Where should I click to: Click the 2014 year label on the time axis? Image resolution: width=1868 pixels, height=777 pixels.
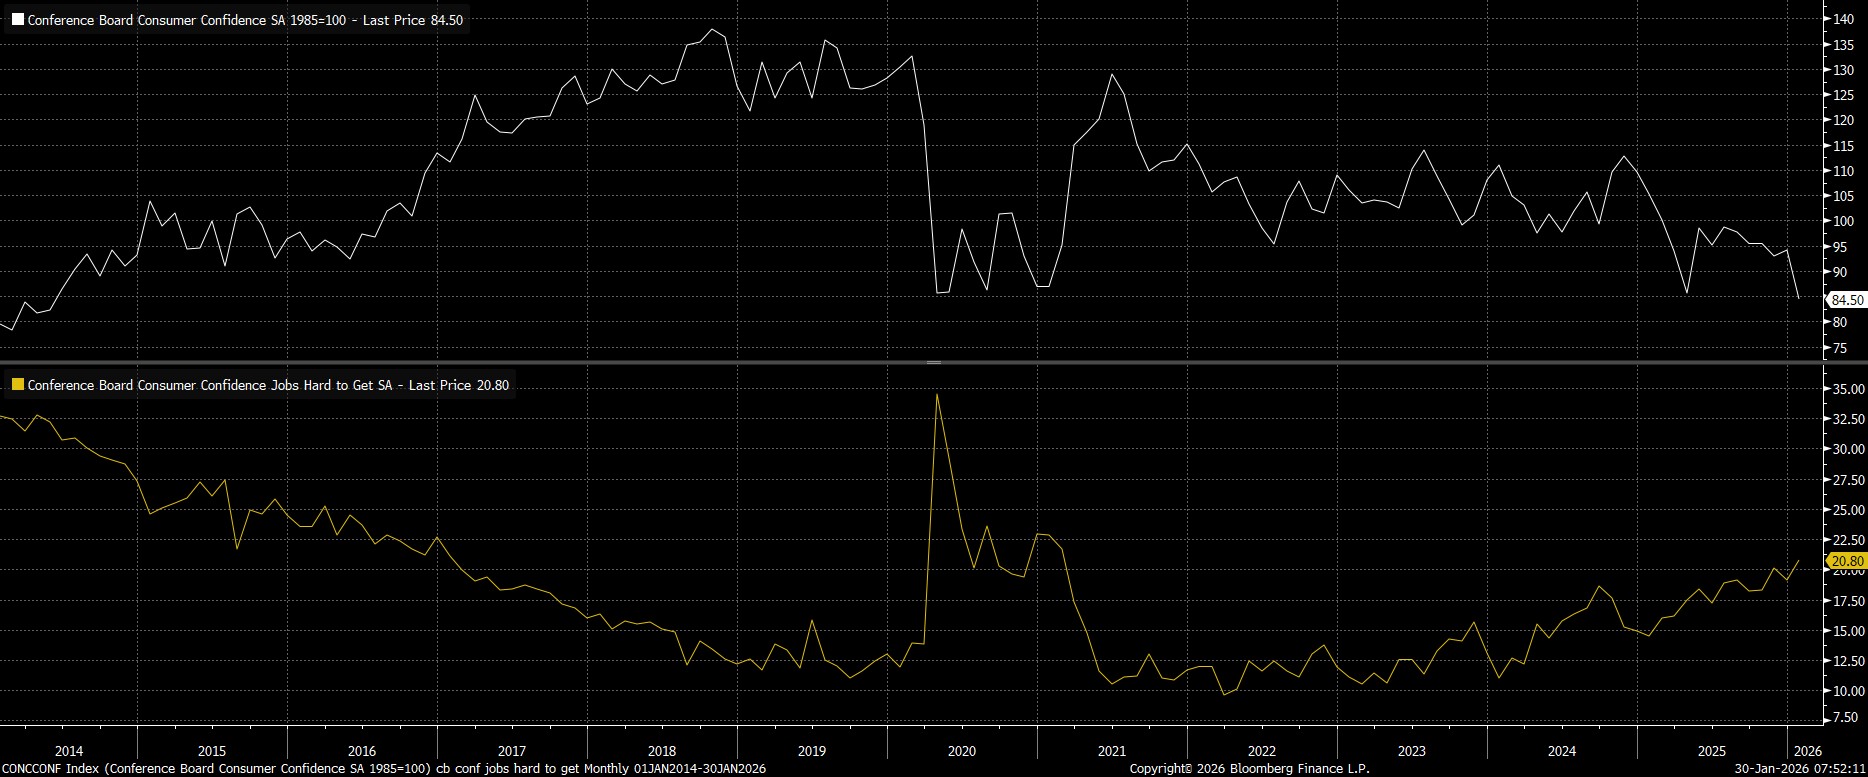69,751
